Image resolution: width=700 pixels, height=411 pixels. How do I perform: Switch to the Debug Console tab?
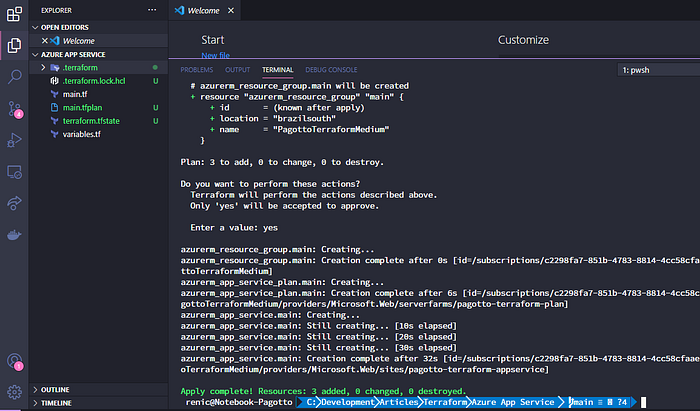[x=331, y=70]
